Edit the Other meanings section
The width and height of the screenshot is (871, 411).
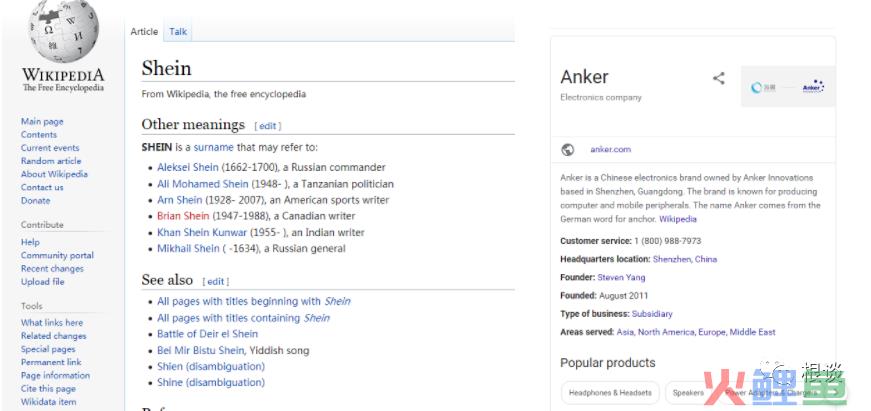point(268,126)
